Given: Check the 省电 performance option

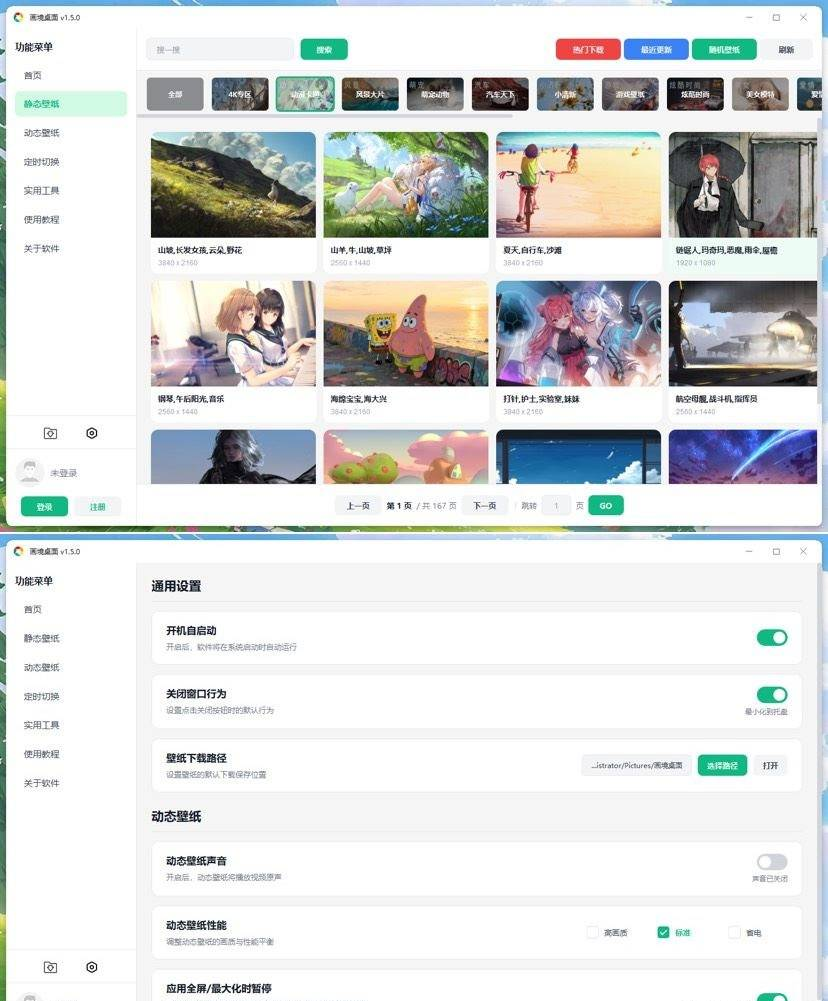Looking at the screenshot, I should (734, 932).
